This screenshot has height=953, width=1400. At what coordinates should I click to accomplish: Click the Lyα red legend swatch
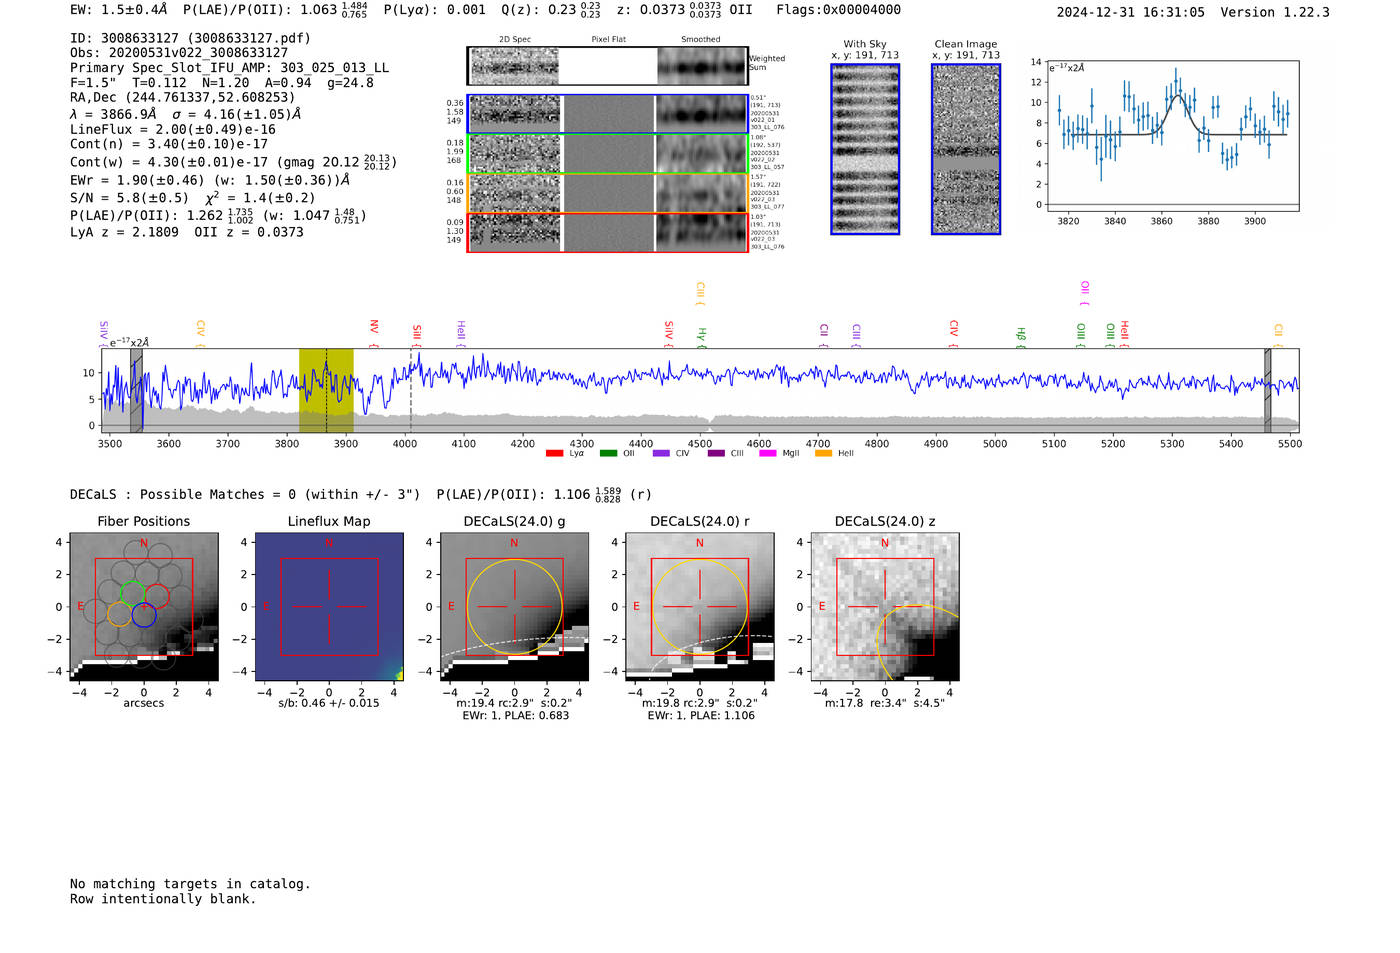(x=554, y=454)
